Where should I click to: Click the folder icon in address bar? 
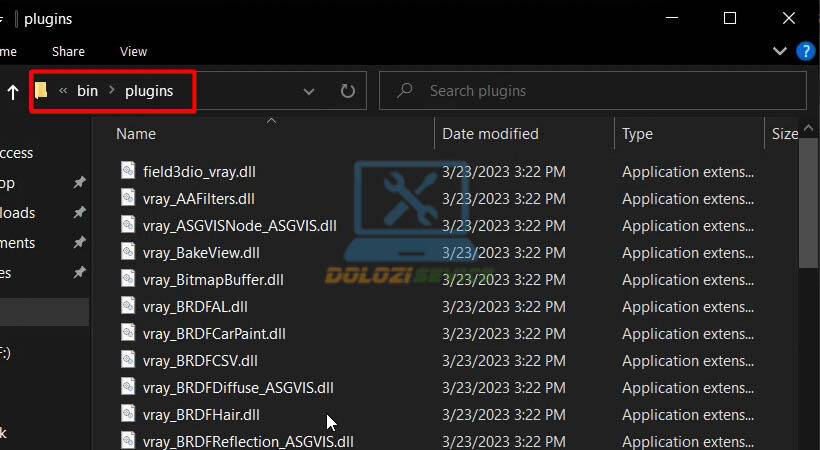coord(41,91)
